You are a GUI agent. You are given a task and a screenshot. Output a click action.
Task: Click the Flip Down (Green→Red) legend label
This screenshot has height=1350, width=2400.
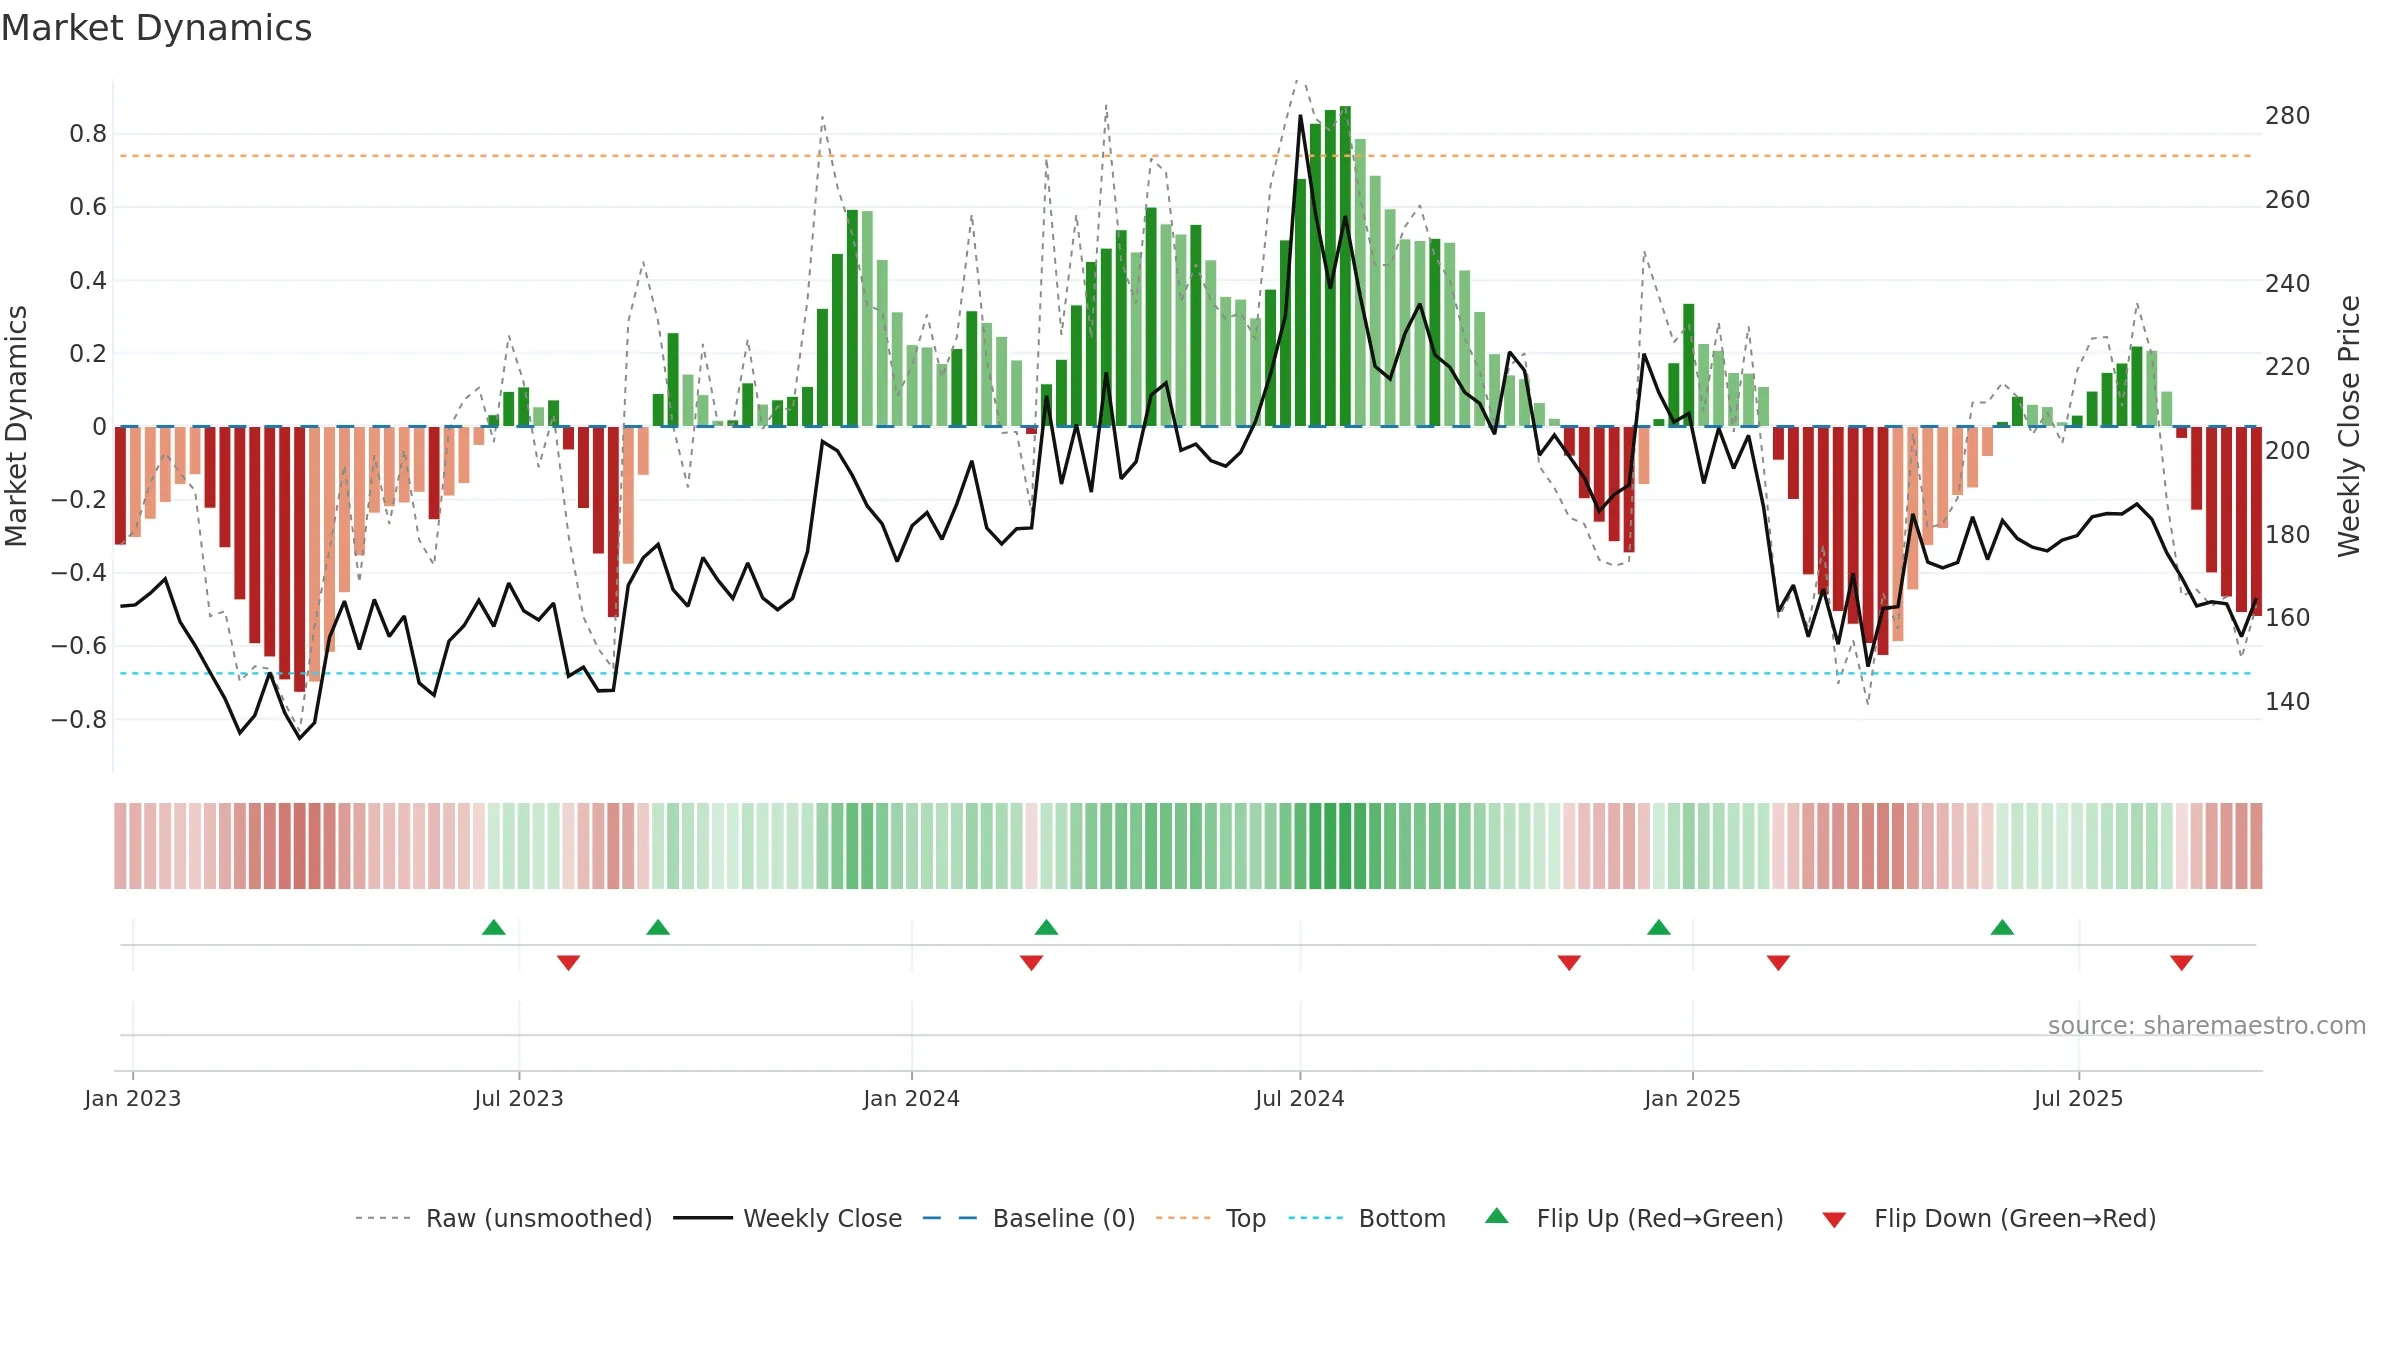click(x=2015, y=1218)
